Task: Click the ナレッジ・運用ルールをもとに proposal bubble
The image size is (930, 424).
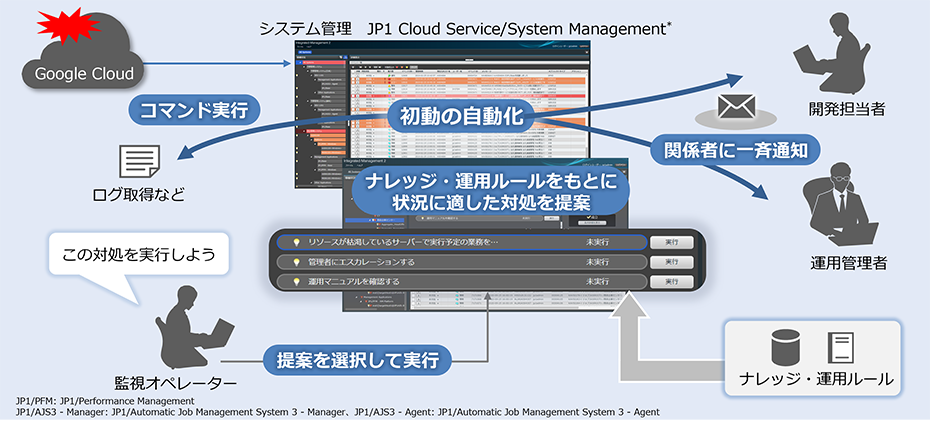Action: click(x=491, y=190)
